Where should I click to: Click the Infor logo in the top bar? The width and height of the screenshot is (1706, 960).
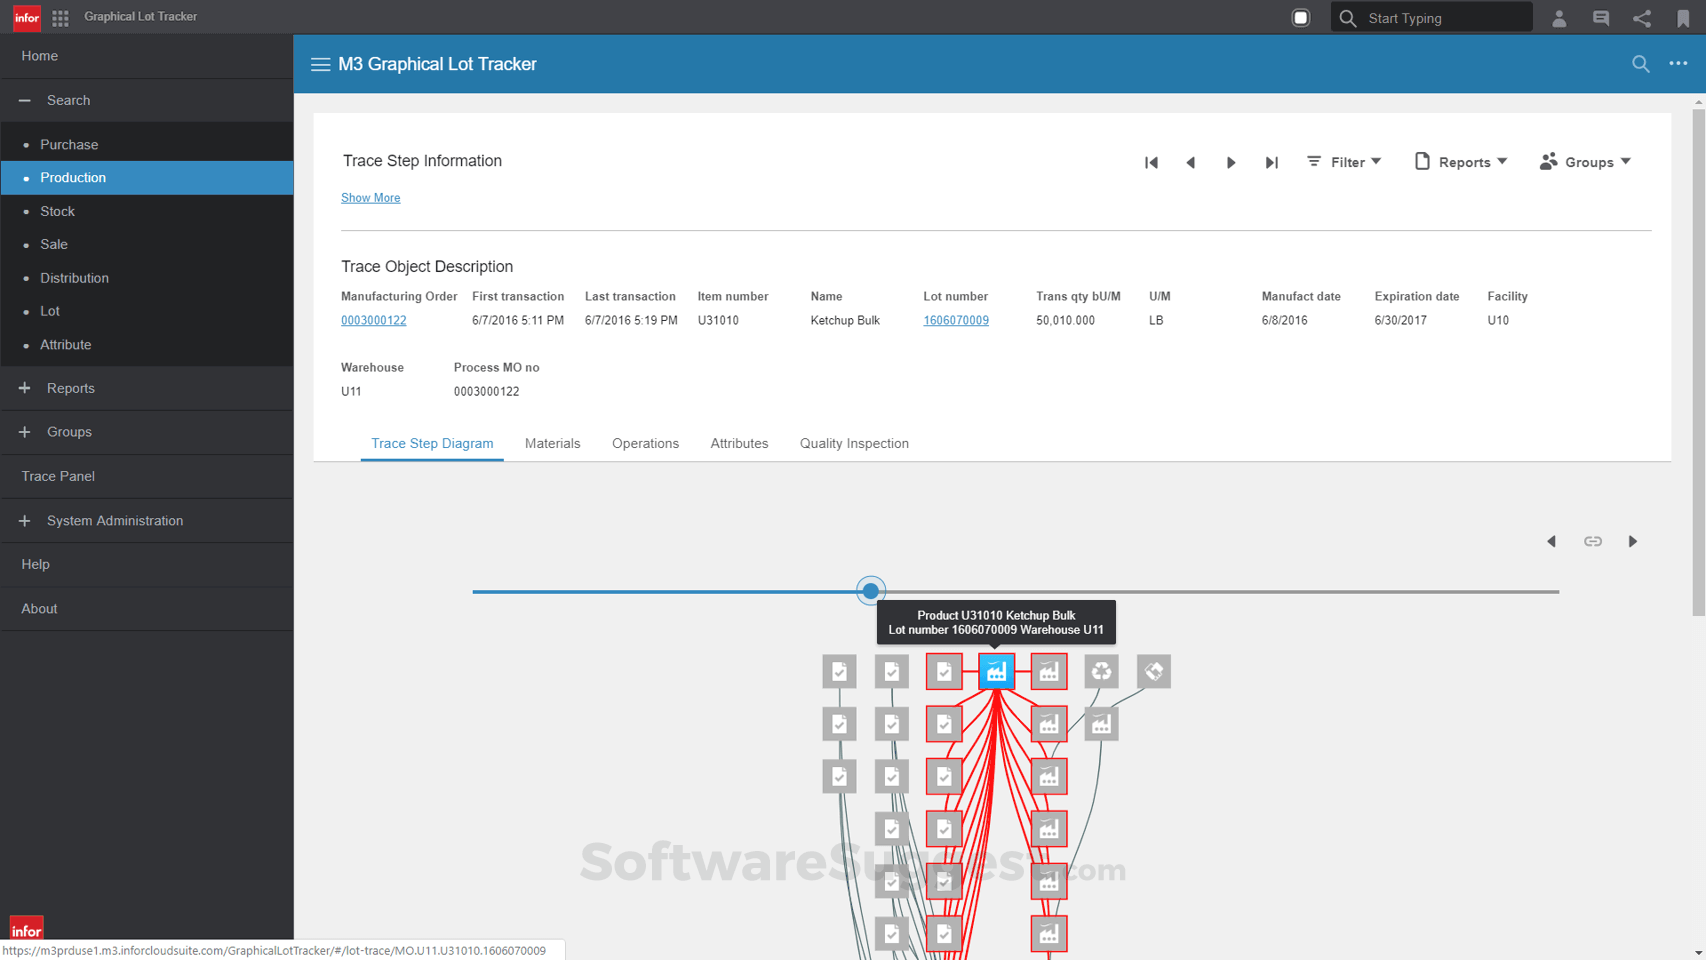[x=27, y=17]
